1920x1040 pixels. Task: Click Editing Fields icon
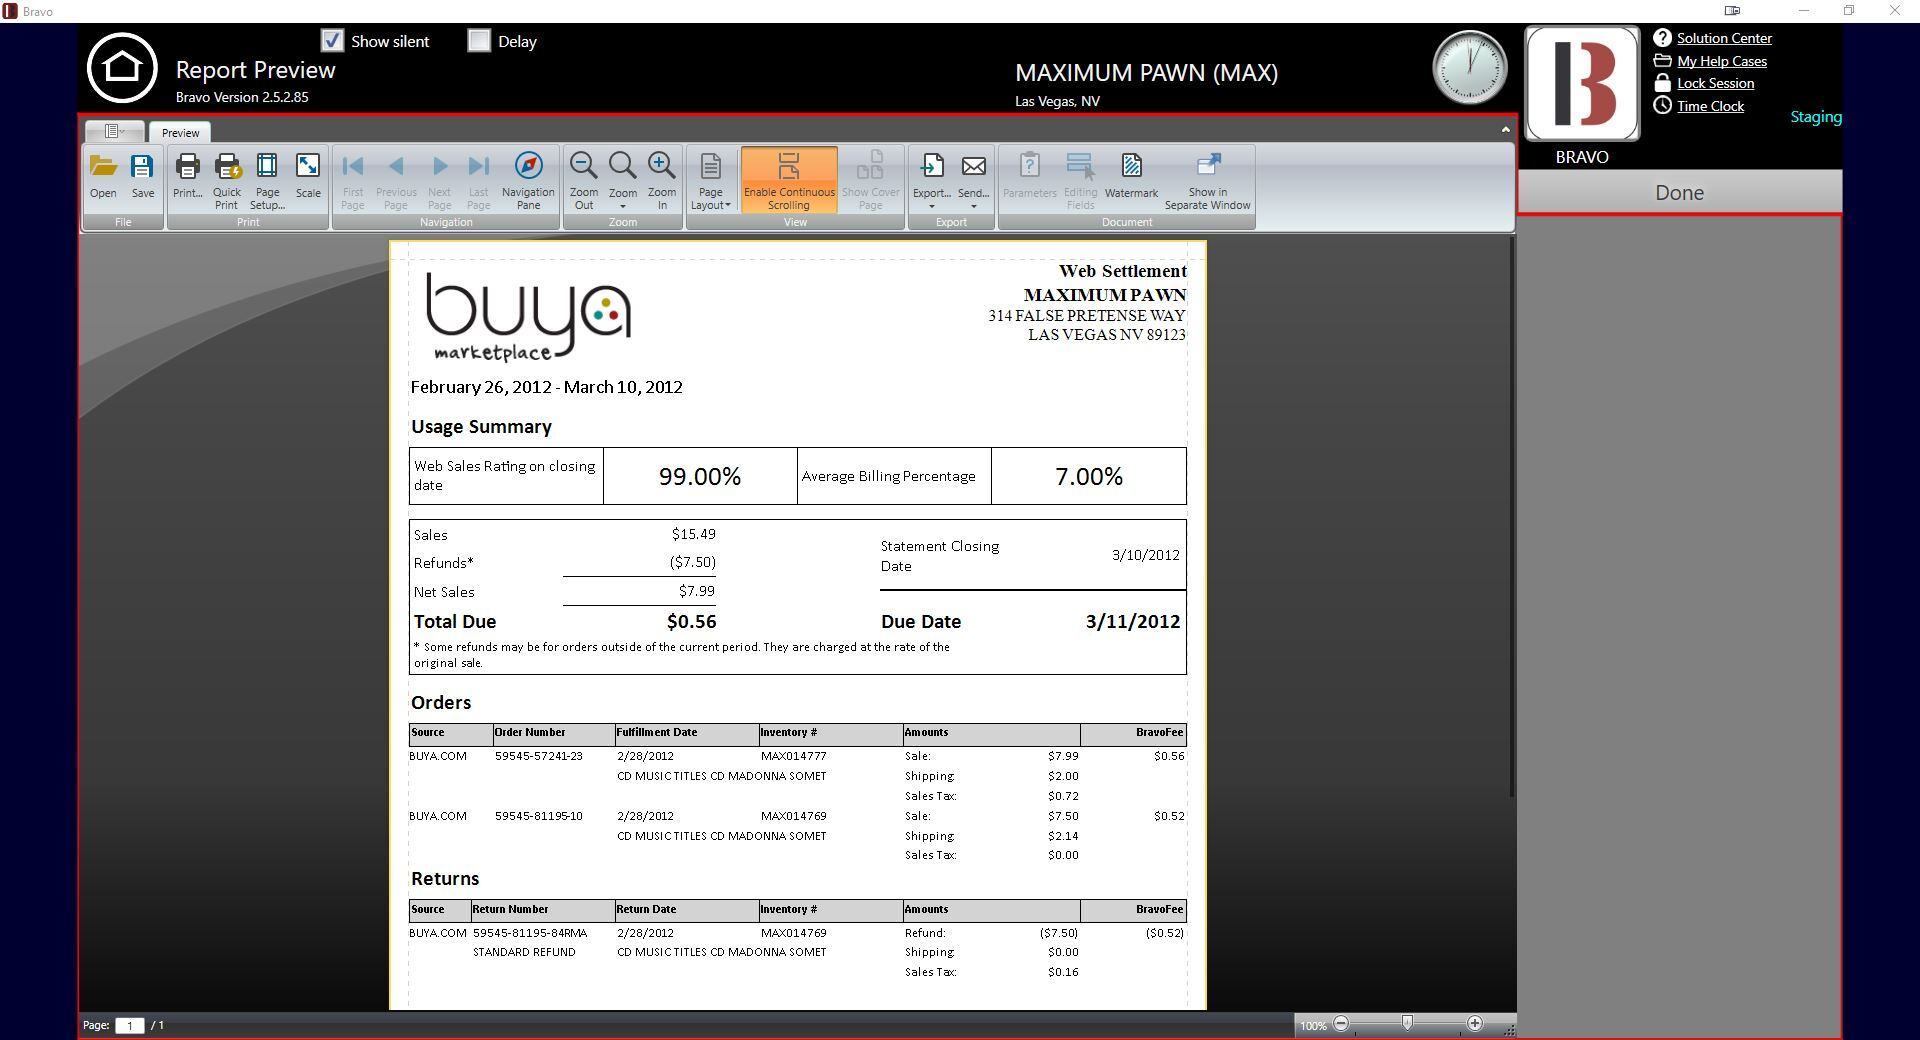1080,181
